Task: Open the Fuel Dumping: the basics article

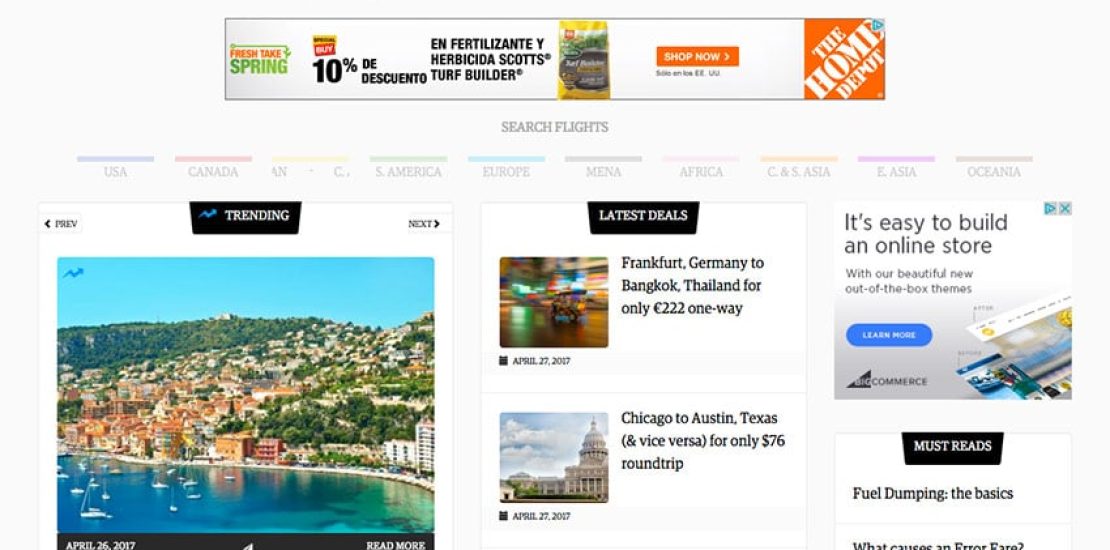Action: pos(932,493)
